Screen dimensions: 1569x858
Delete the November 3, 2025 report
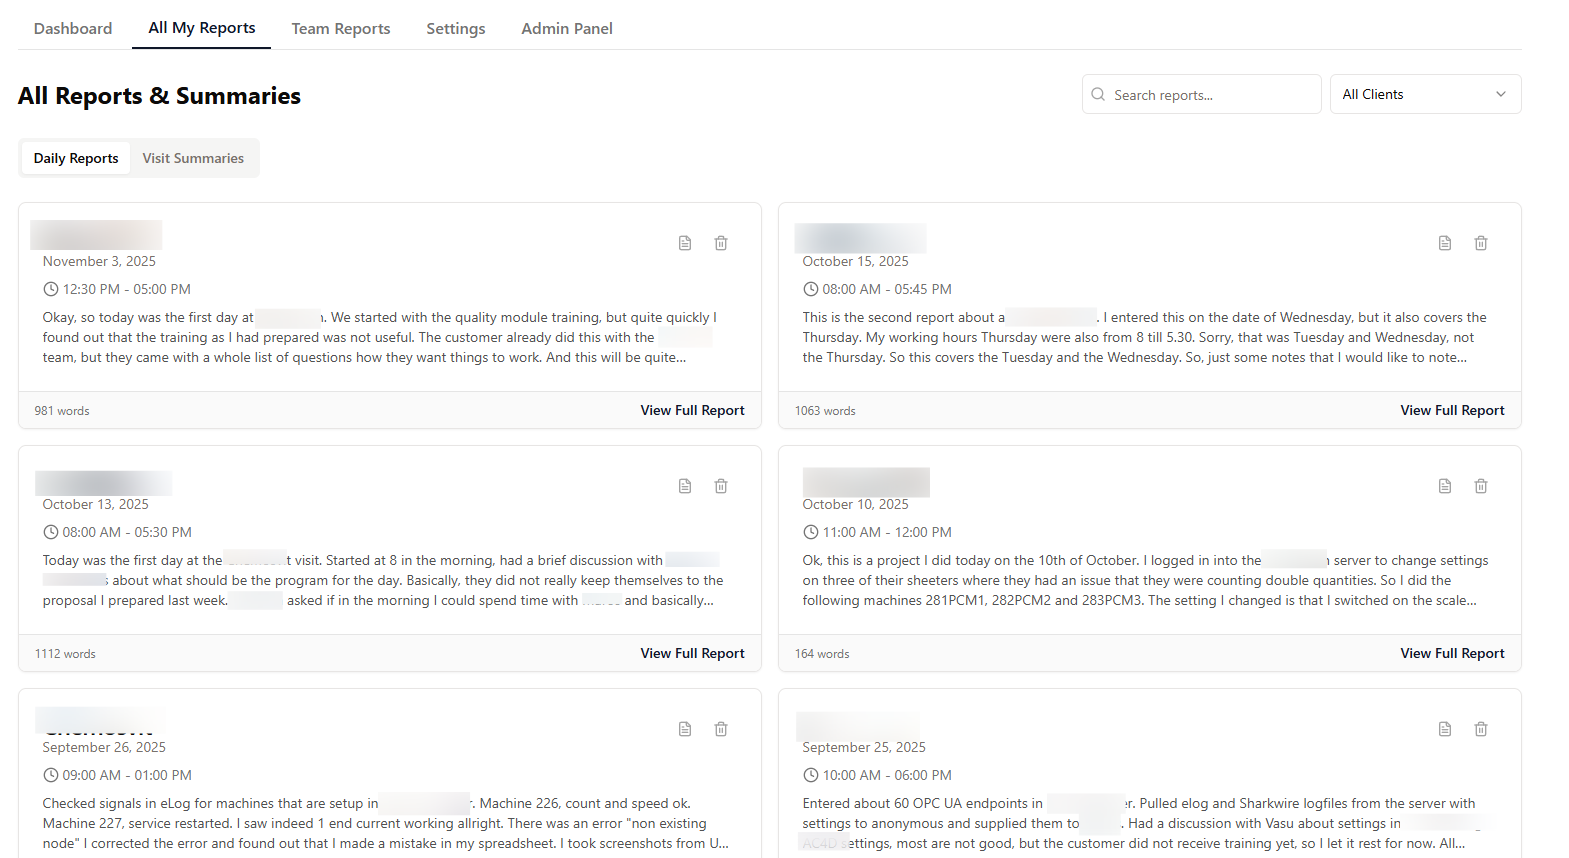pyautogui.click(x=721, y=243)
